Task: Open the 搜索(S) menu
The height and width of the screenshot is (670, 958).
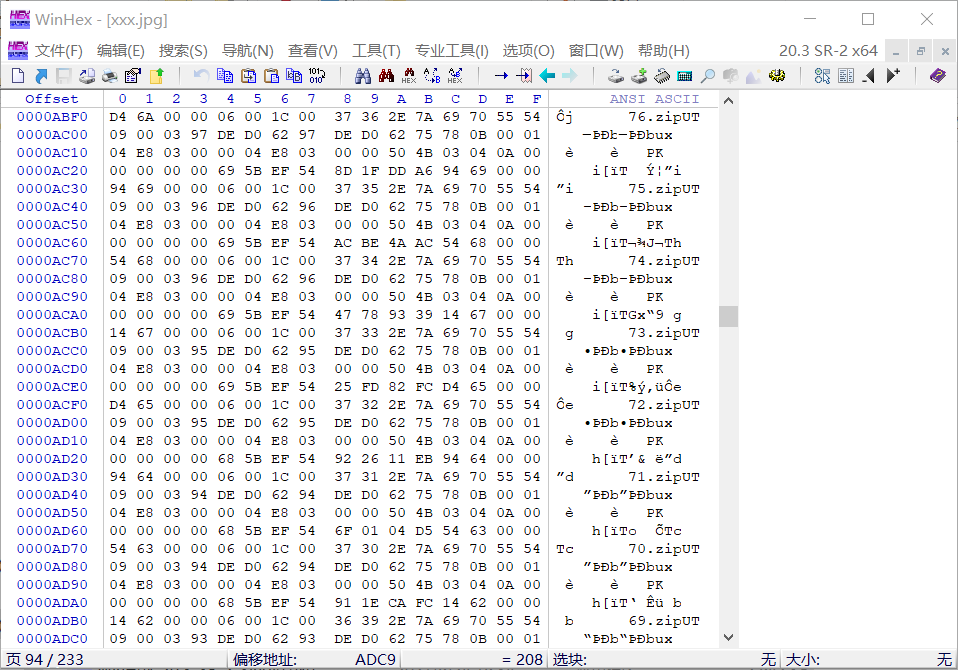Action: pyautogui.click(x=183, y=51)
